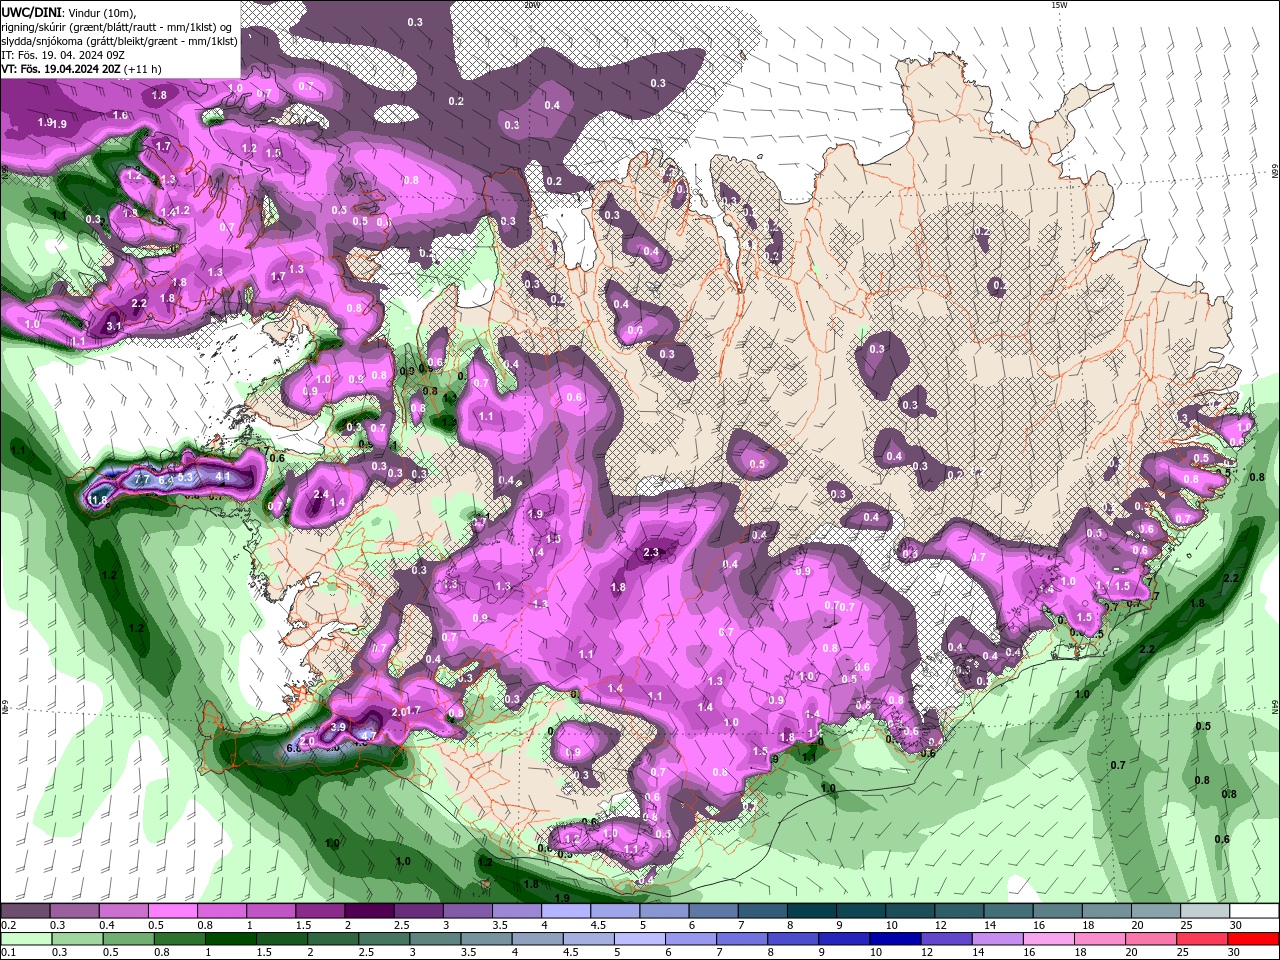Select the 2.3 snowfall value on the map
The height and width of the screenshot is (960, 1280).
[x=651, y=552]
